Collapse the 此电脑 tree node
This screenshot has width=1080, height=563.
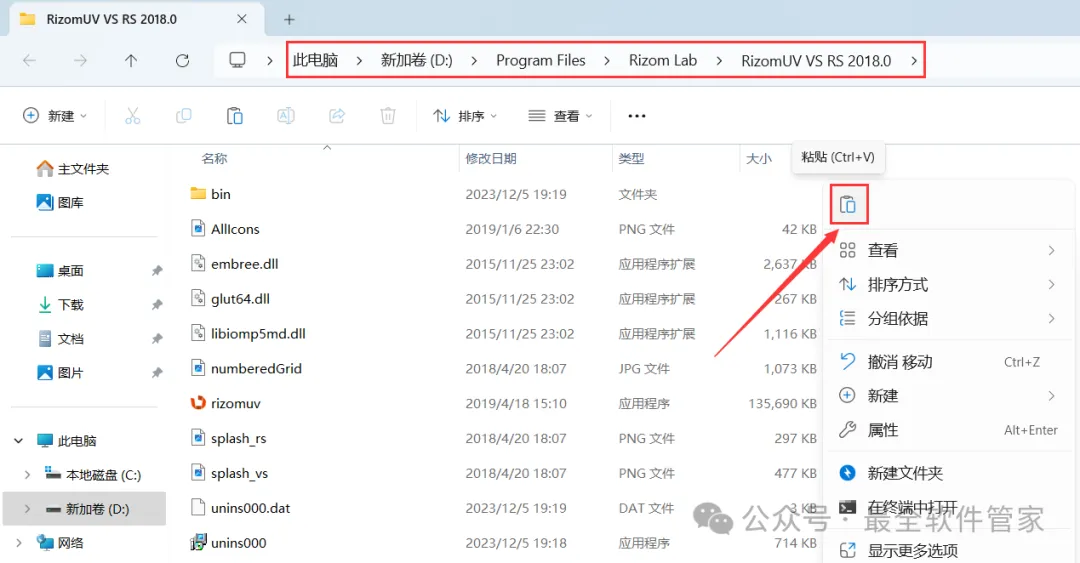coord(19,440)
